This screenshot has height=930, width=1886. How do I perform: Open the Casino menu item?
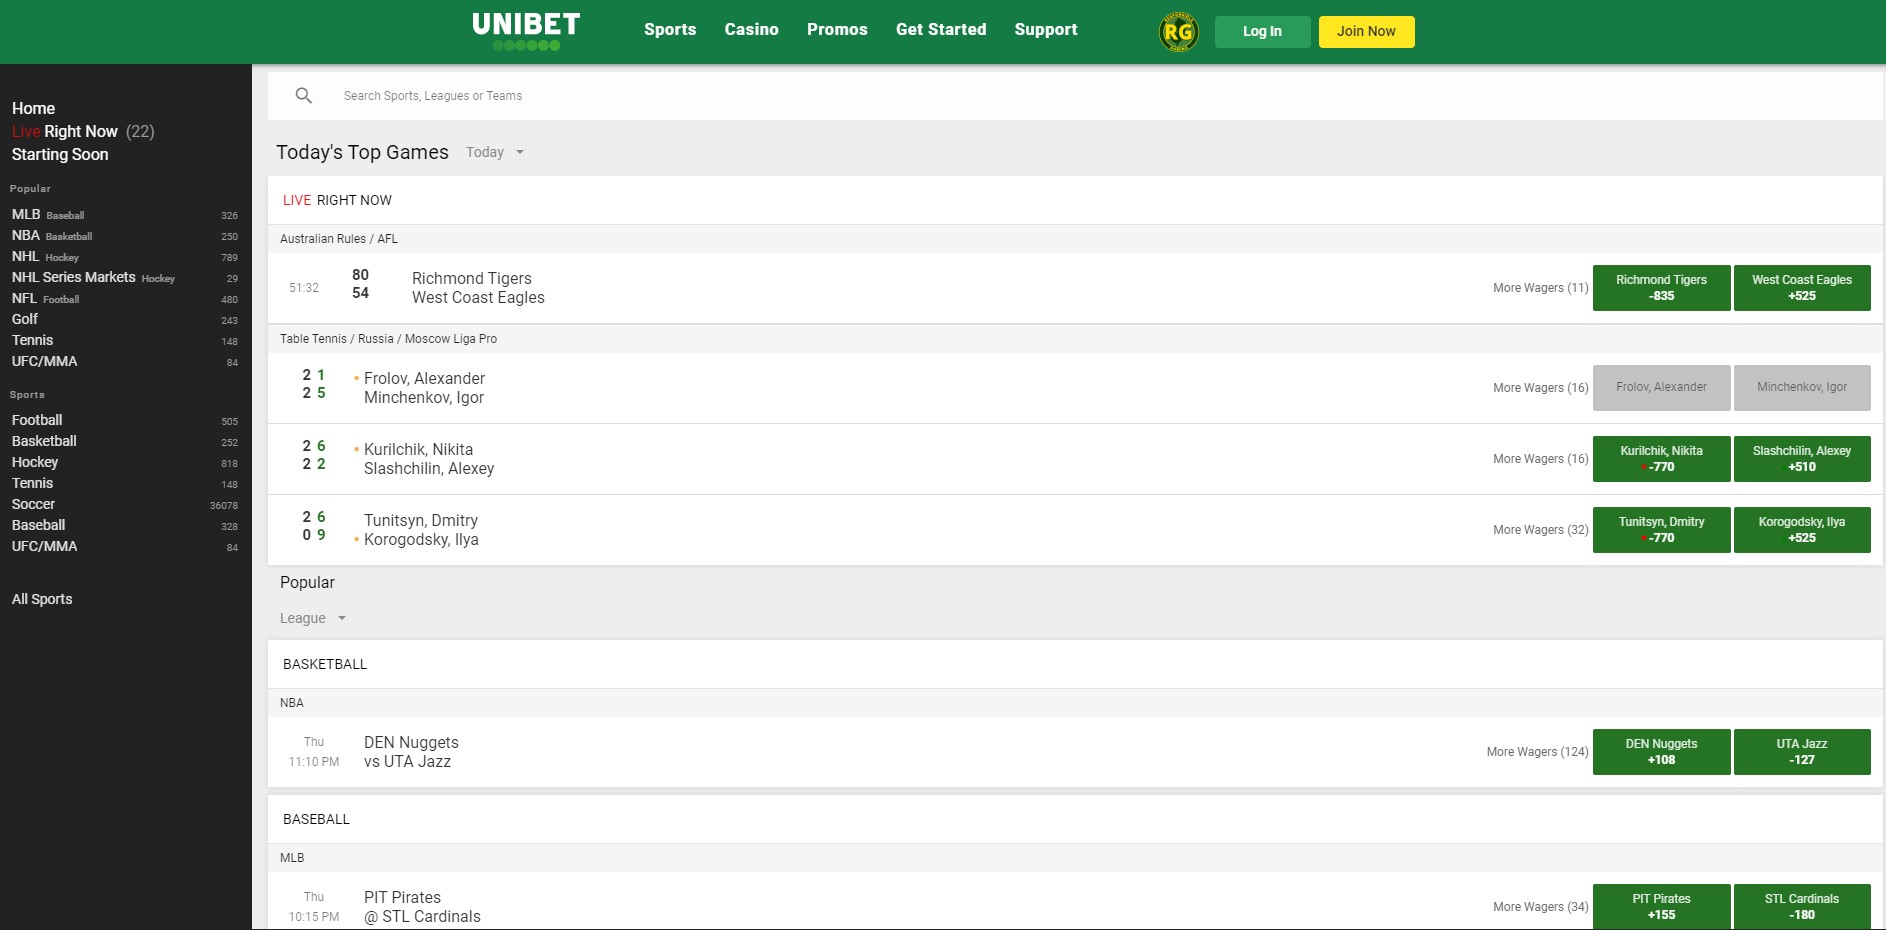[751, 30]
